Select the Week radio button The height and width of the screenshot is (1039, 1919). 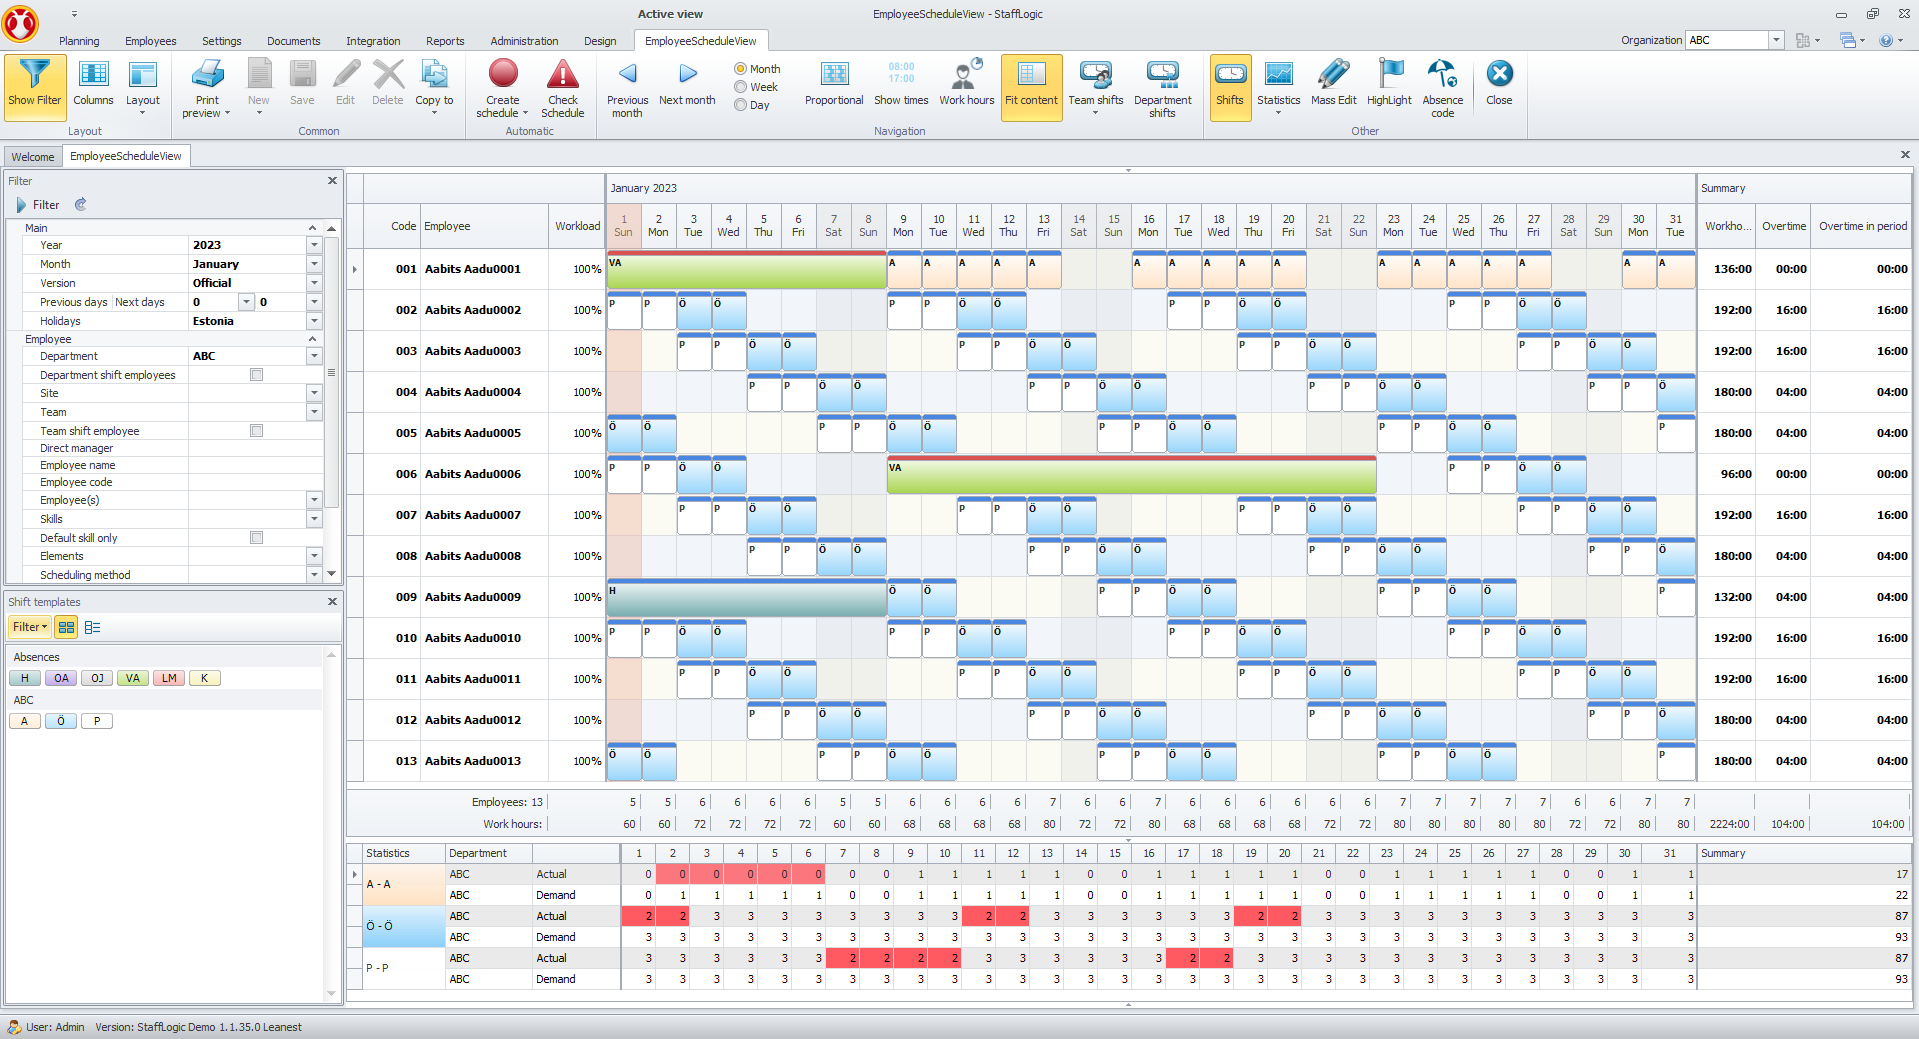741,87
